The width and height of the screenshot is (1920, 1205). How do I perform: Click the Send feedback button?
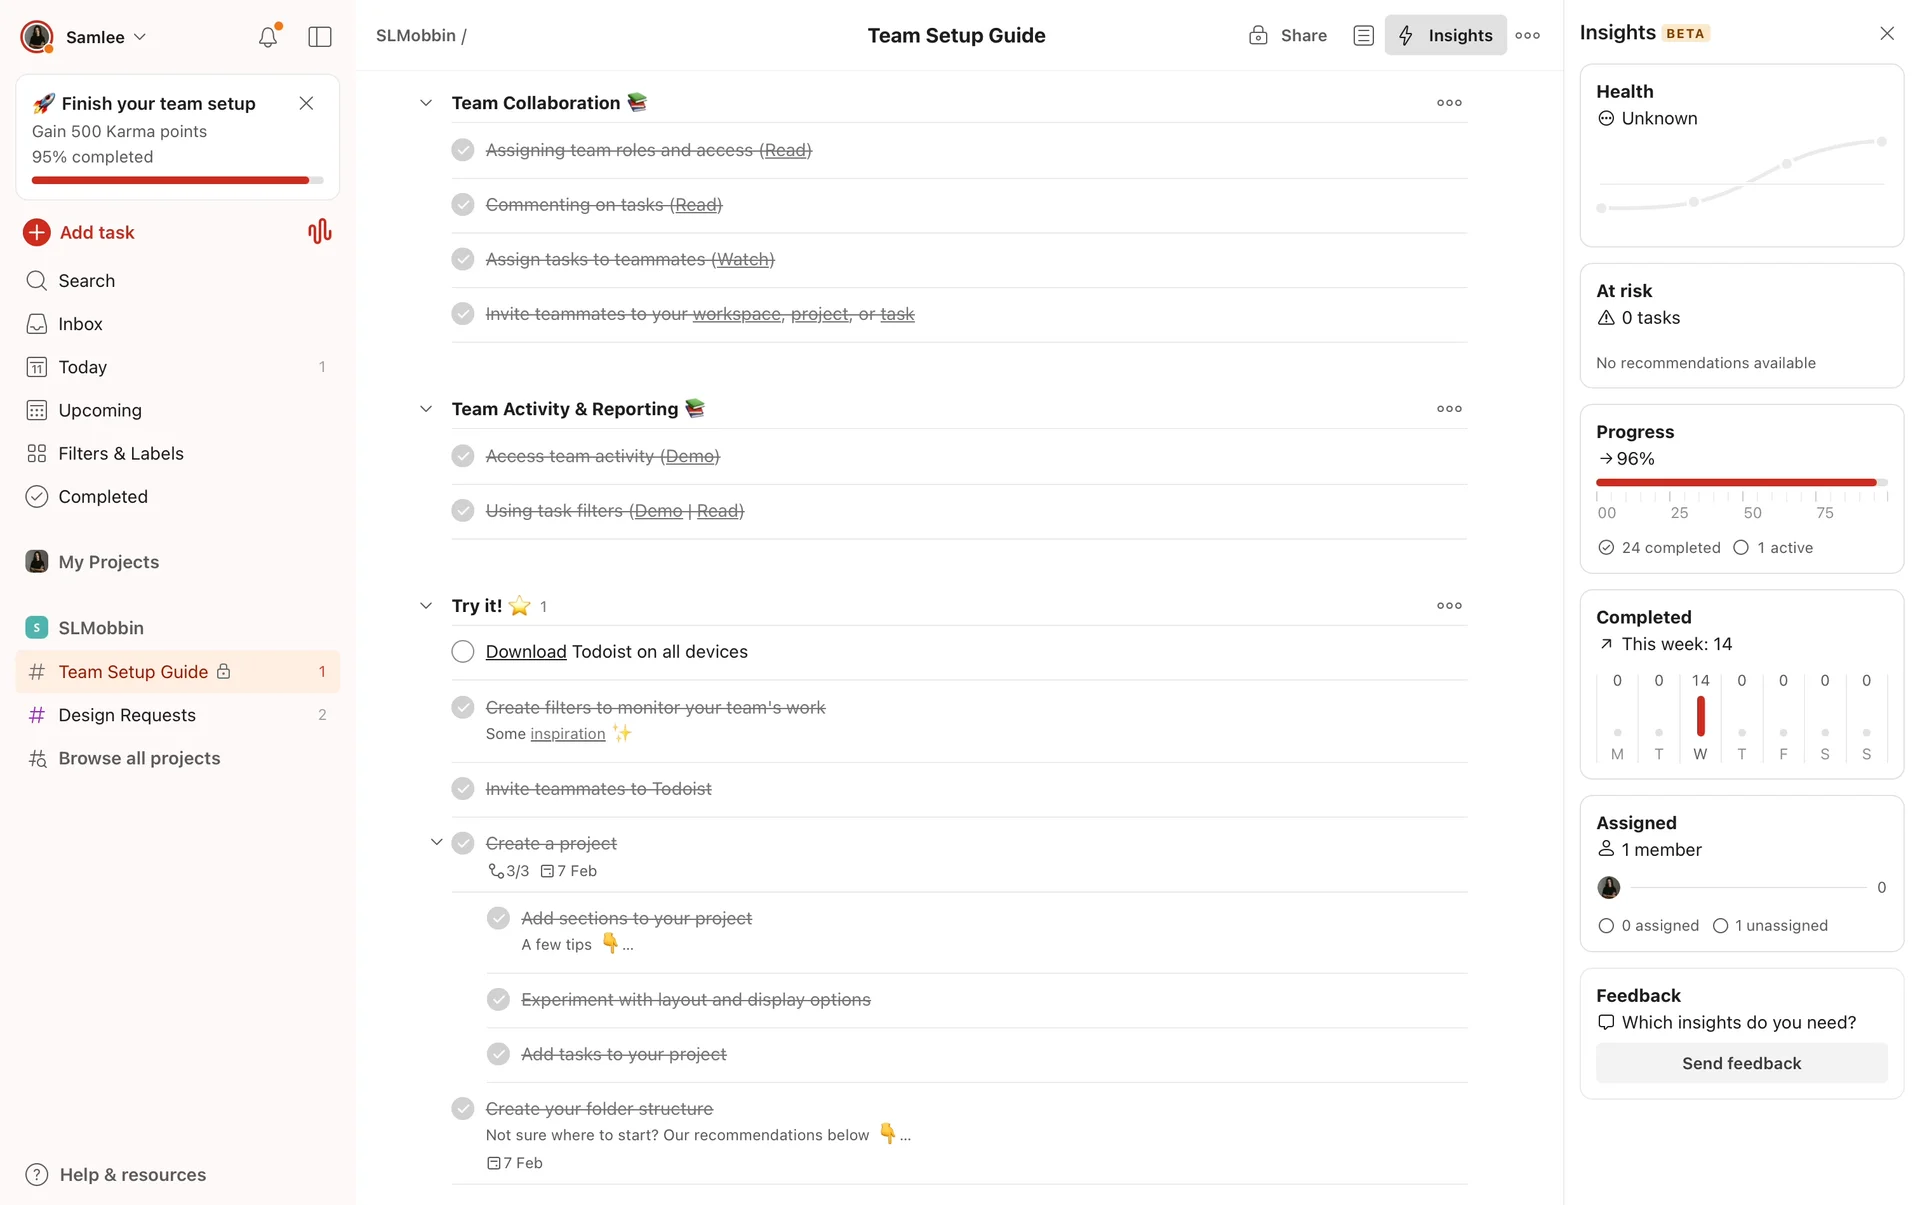[x=1741, y=1063]
